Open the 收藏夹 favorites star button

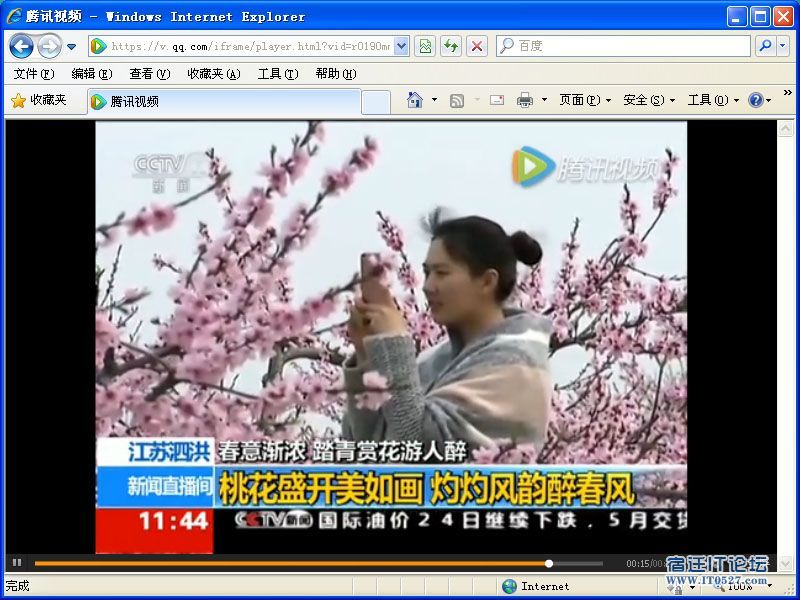pos(39,100)
